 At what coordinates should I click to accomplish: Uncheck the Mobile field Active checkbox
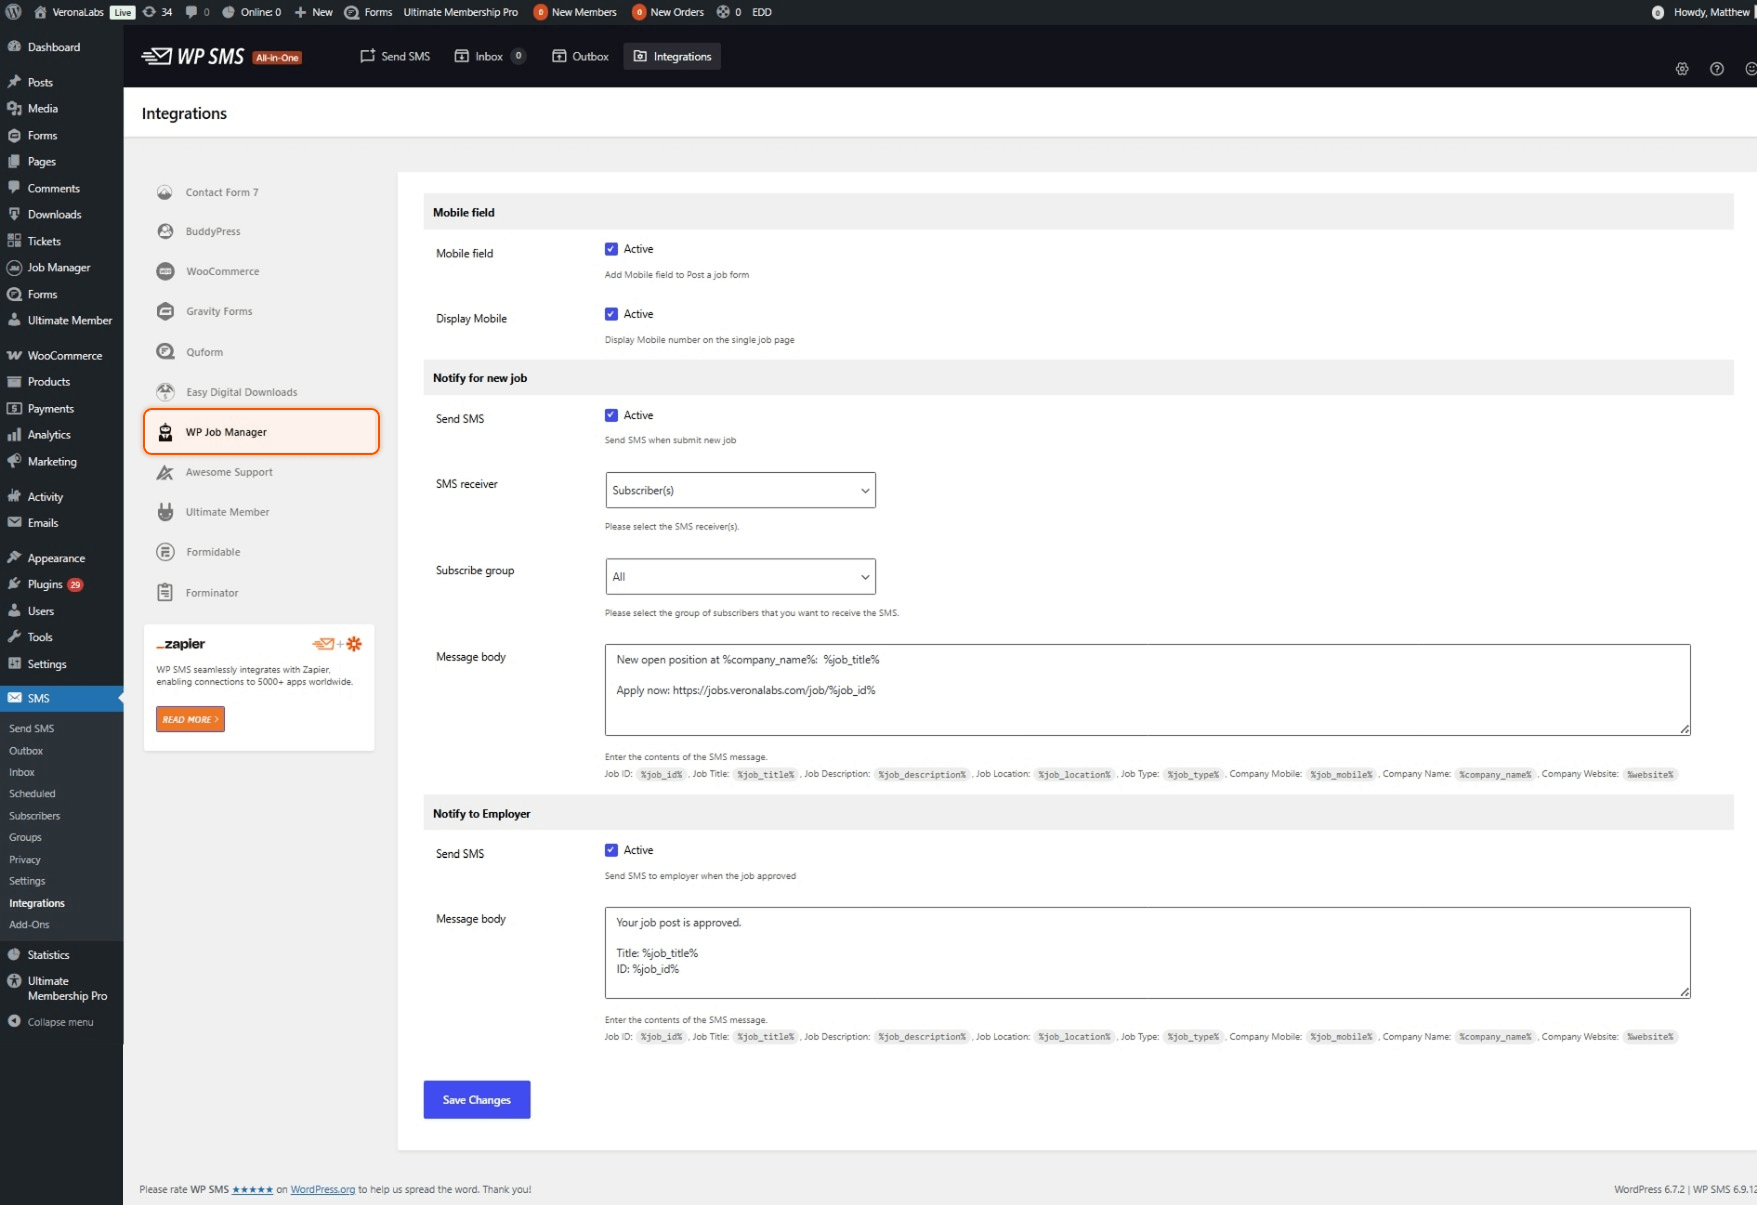pyautogui.click(x=611, y=249)
